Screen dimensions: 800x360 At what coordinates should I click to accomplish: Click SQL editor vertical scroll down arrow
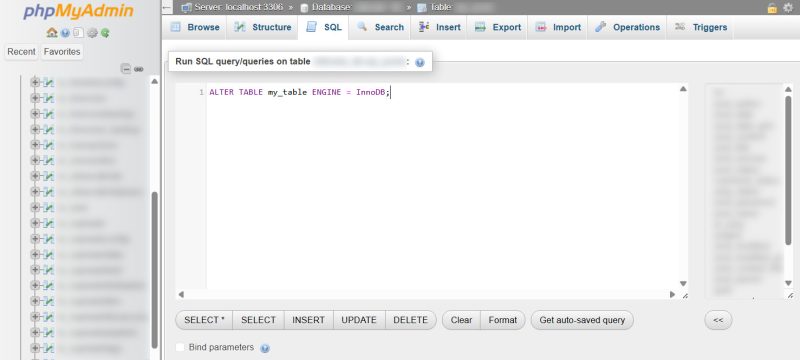[683, 284]
